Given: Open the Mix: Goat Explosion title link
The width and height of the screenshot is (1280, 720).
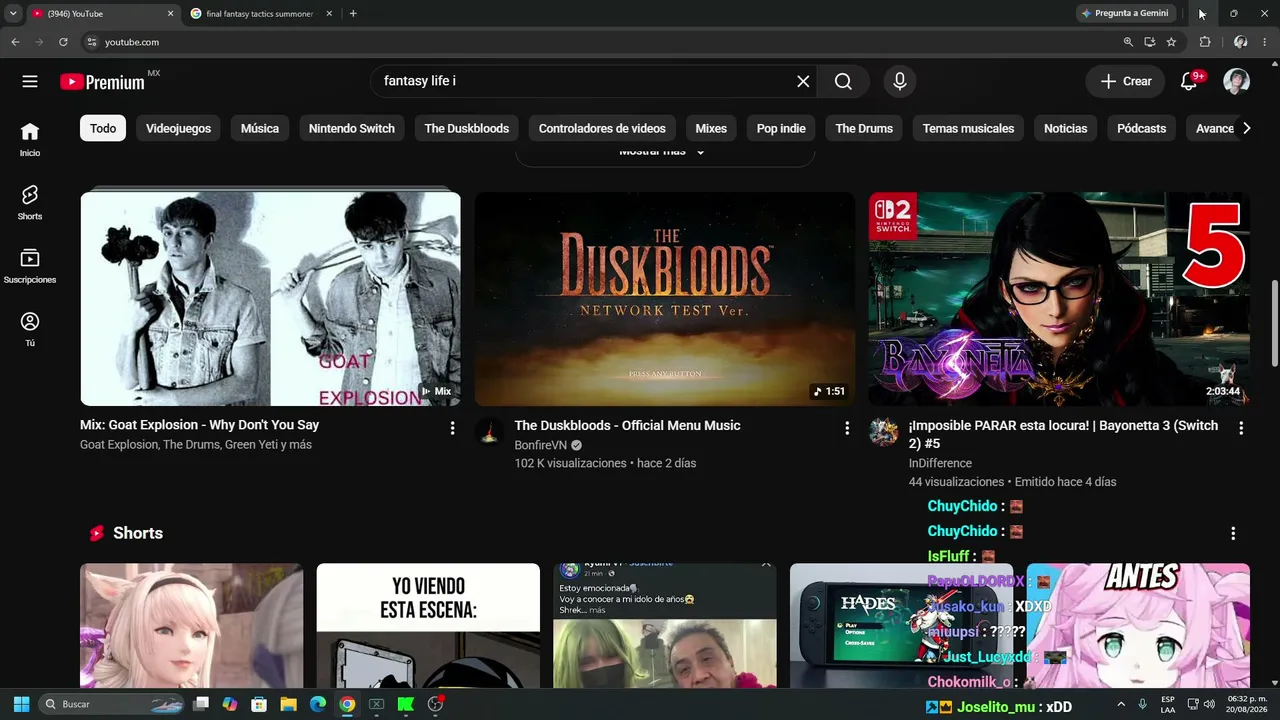Looking at the screenshot, I should pos(200,425).
